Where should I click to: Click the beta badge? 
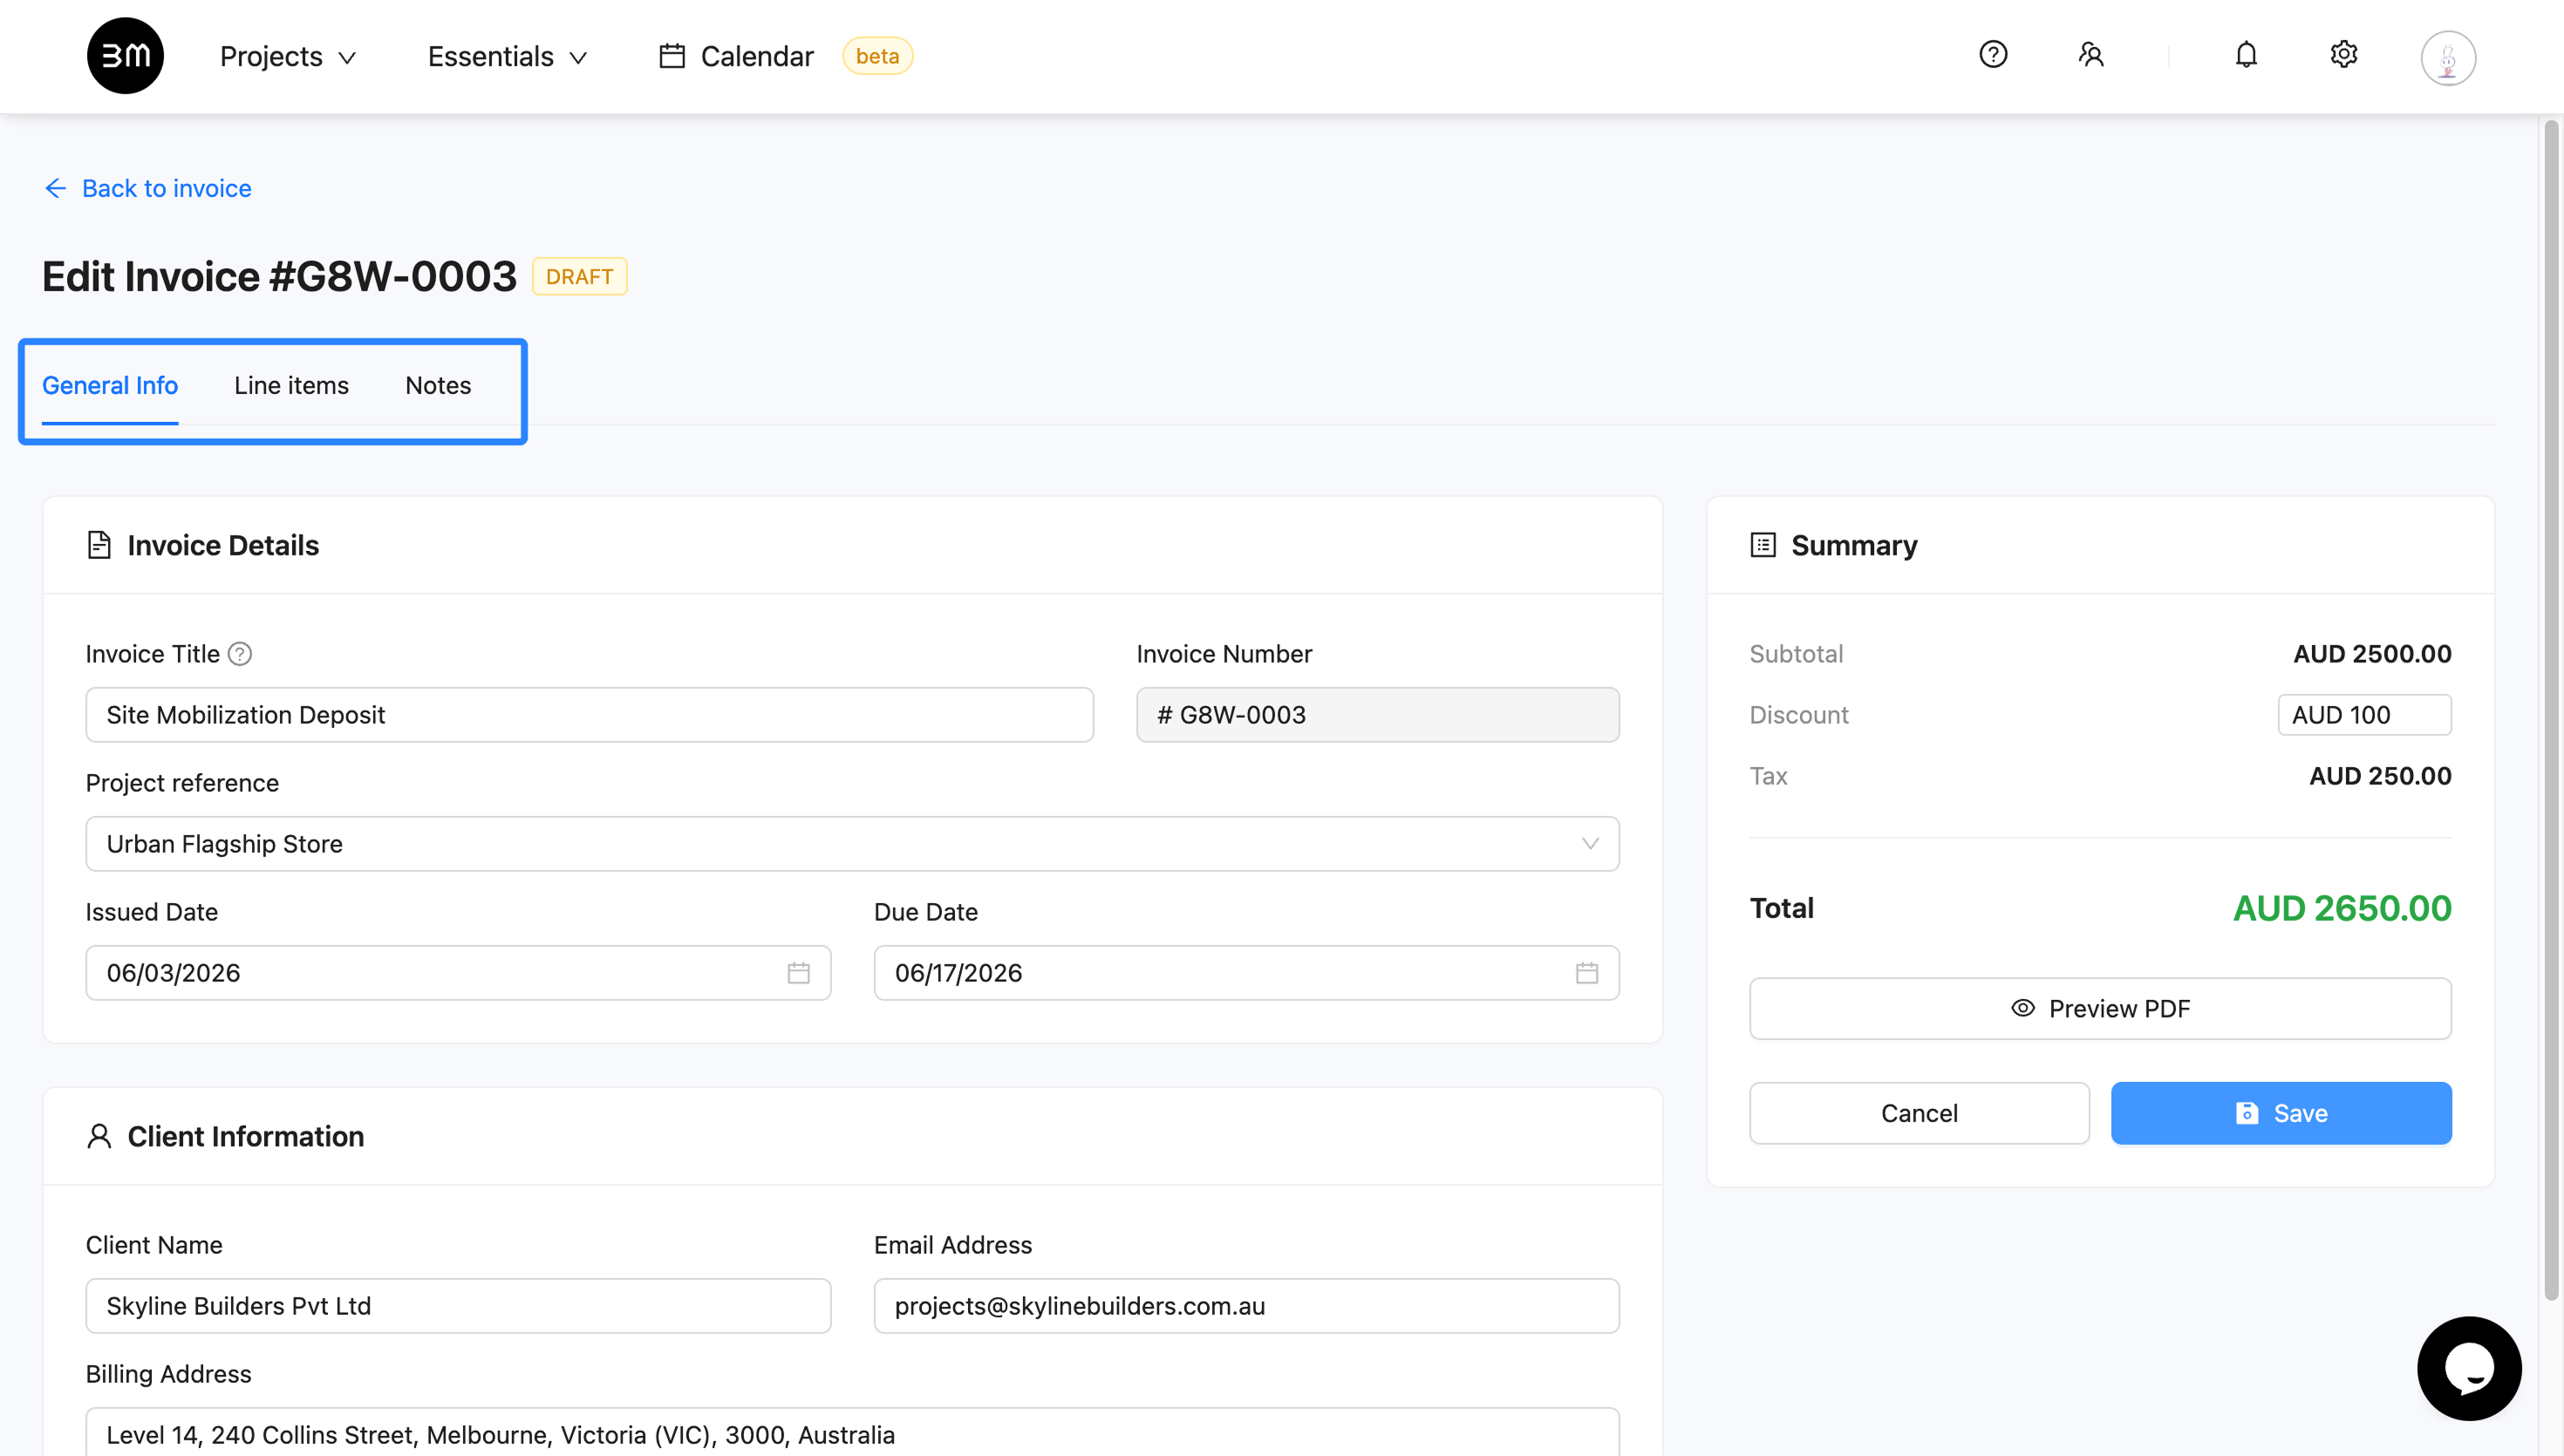coord(877,56)
